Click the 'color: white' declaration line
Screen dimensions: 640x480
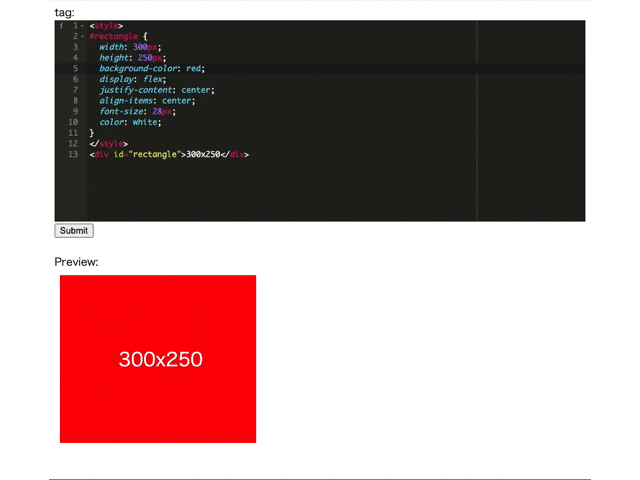click(129, 122)
